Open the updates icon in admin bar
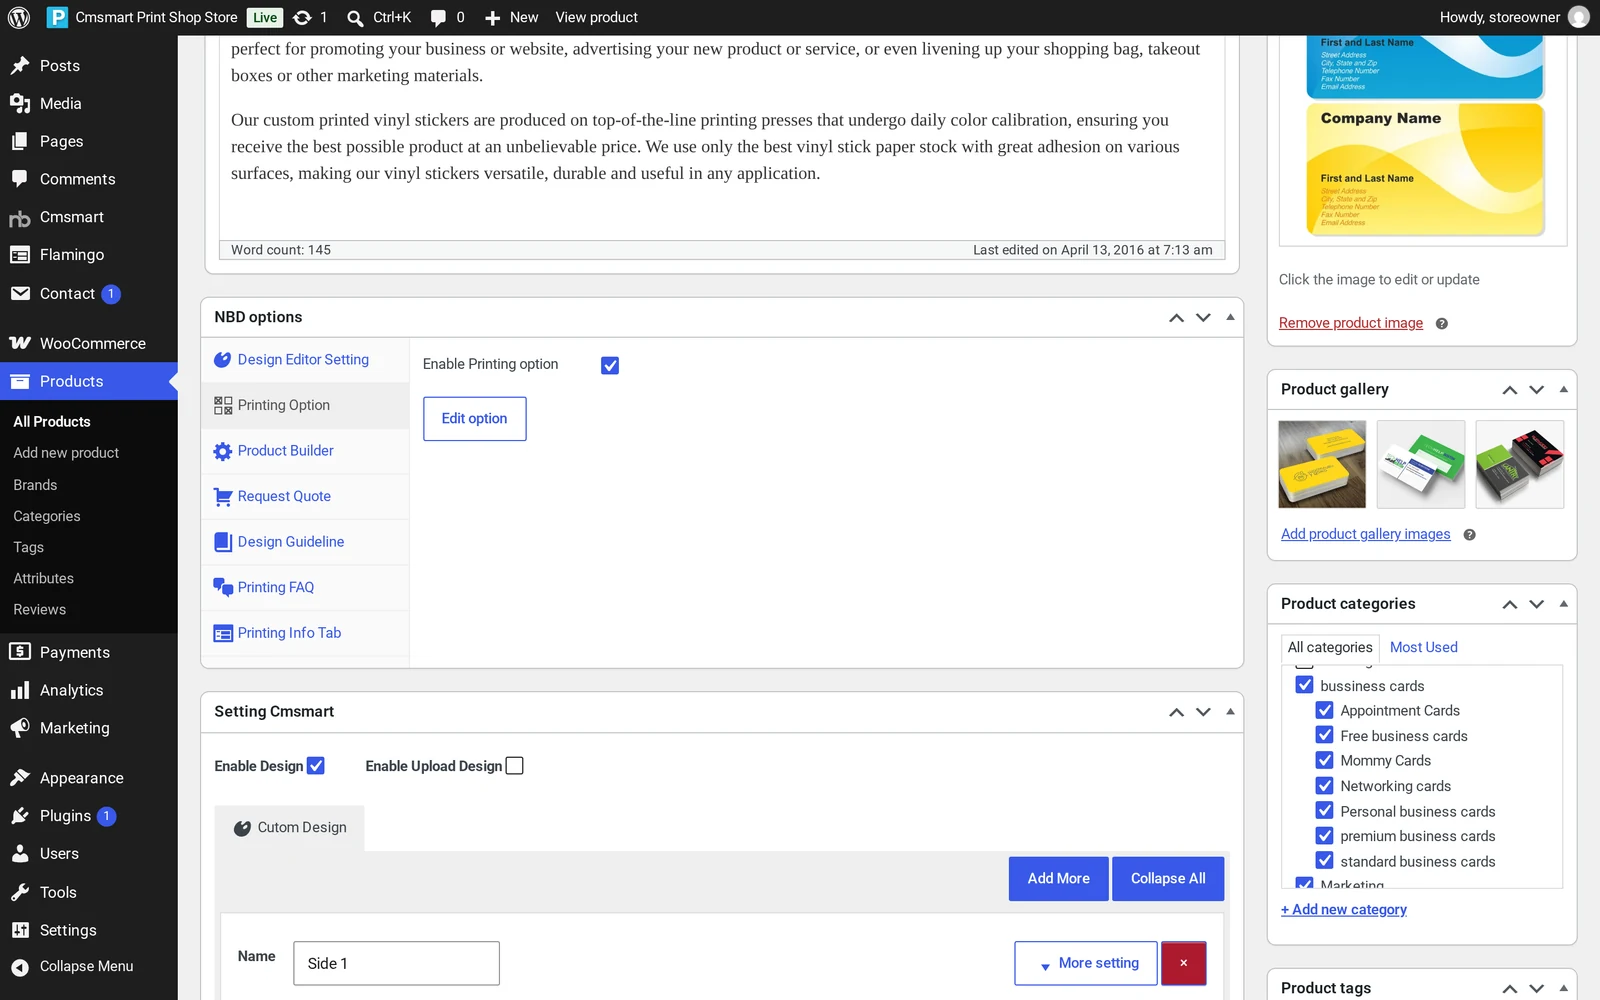The width and height of the screenshot is (1600, 1000). point(302,17)
